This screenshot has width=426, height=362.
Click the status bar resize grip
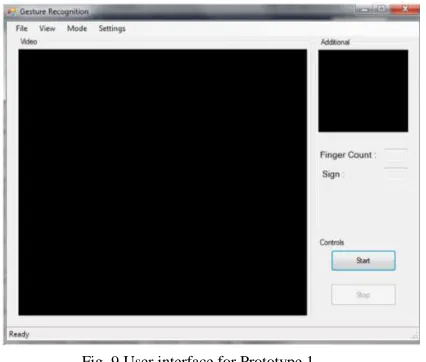415,336
